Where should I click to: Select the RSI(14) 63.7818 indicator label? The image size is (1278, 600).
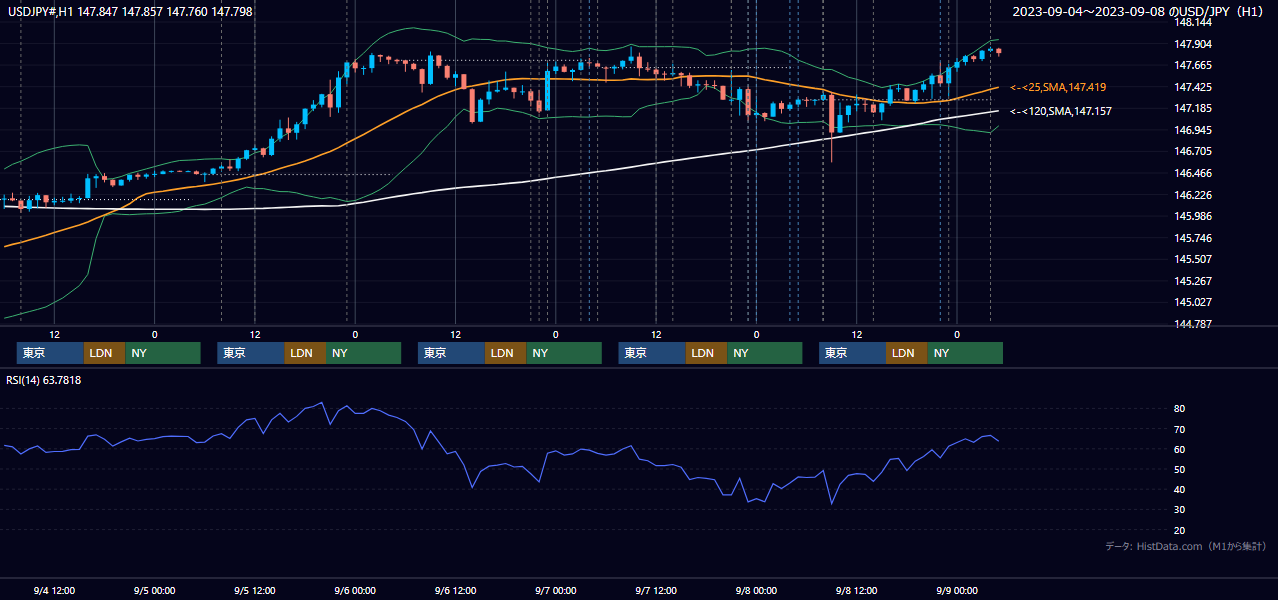coord(44,380)
